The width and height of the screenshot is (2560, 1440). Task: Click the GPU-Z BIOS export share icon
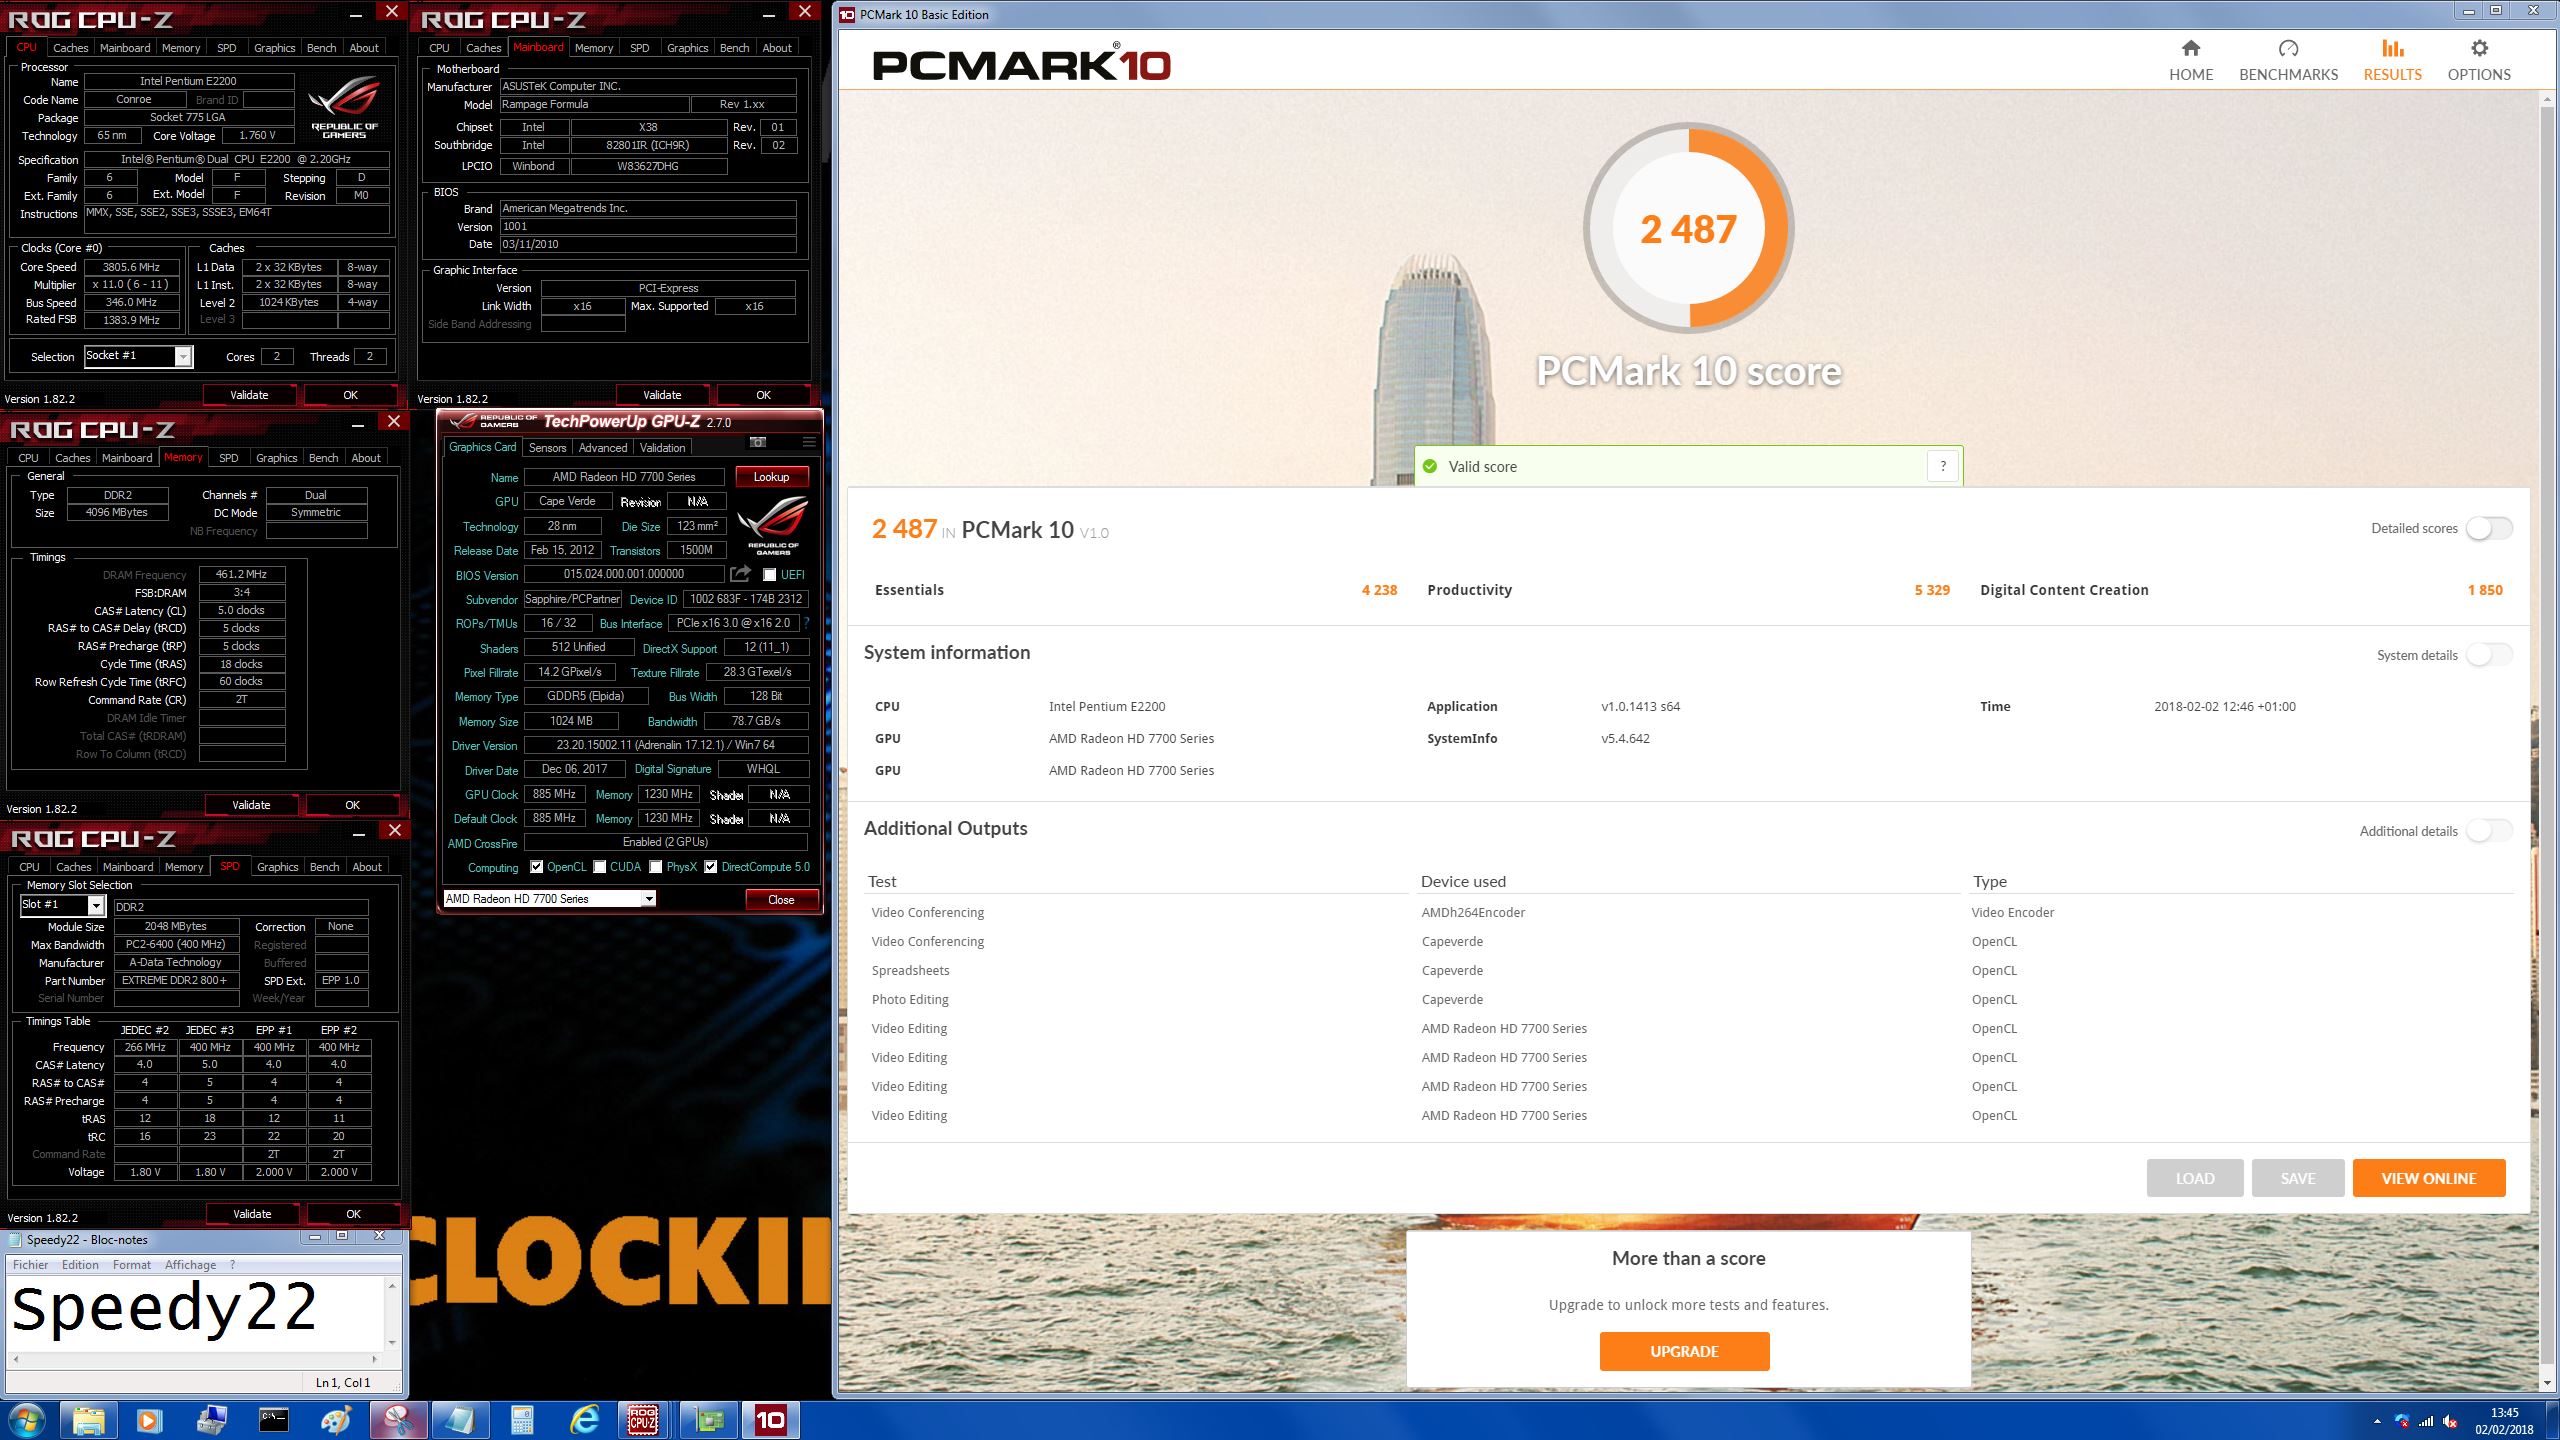tap(740, 574)
